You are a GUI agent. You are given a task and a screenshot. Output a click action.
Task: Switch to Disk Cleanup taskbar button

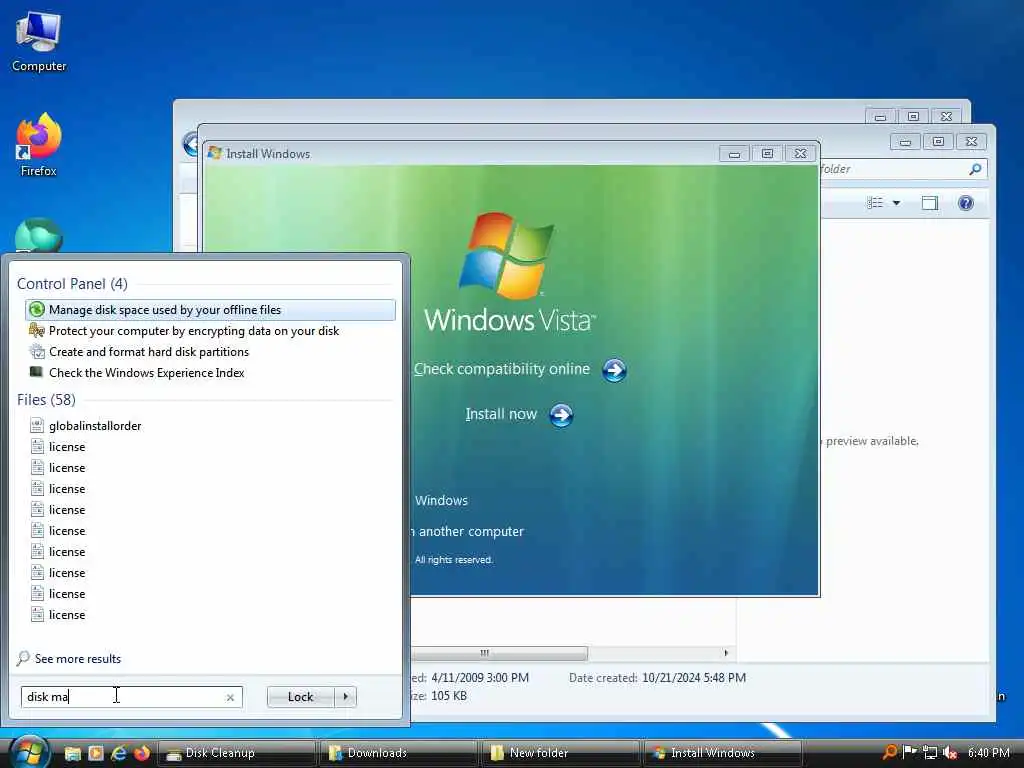(237, 753)
